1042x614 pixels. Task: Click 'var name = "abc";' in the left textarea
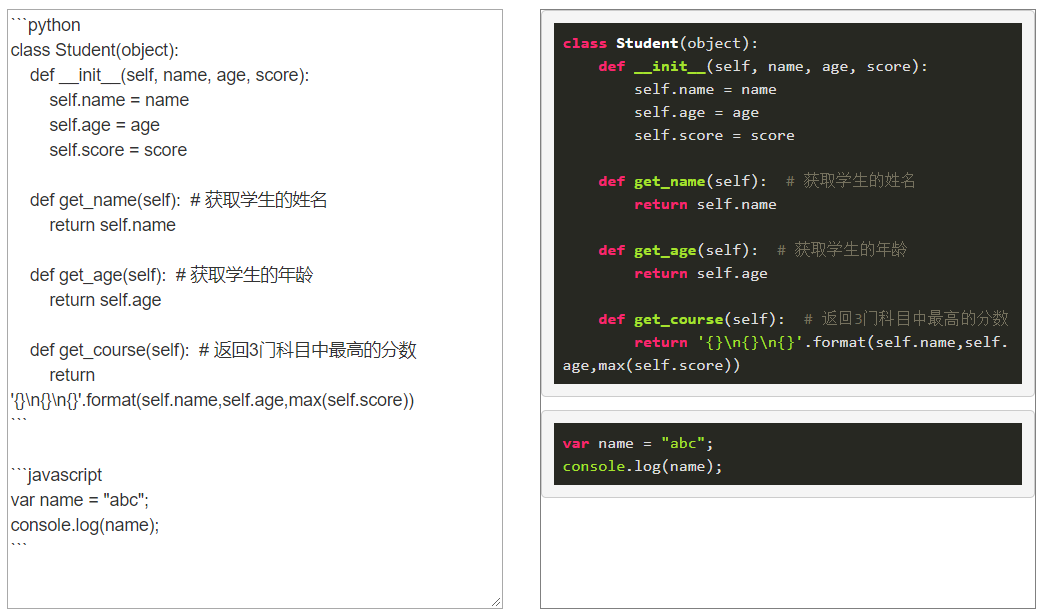point(80,500)
